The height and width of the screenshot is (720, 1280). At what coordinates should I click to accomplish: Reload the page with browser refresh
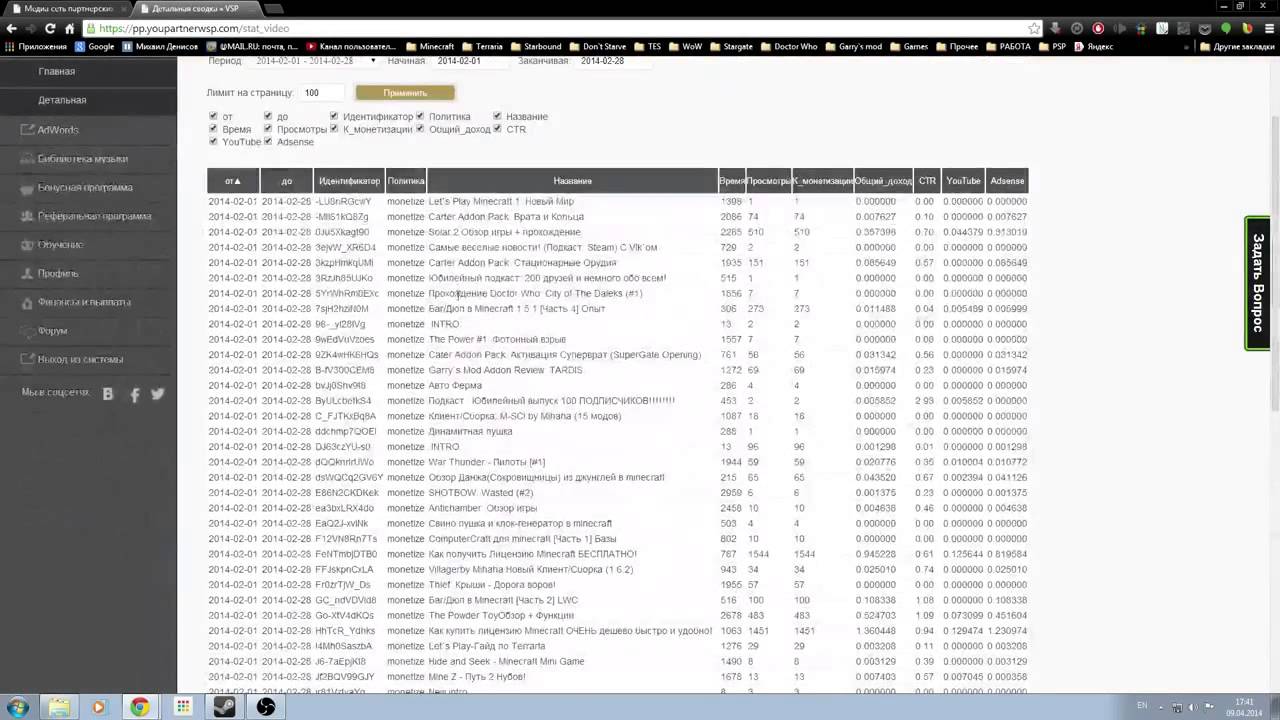click(51, 29)
